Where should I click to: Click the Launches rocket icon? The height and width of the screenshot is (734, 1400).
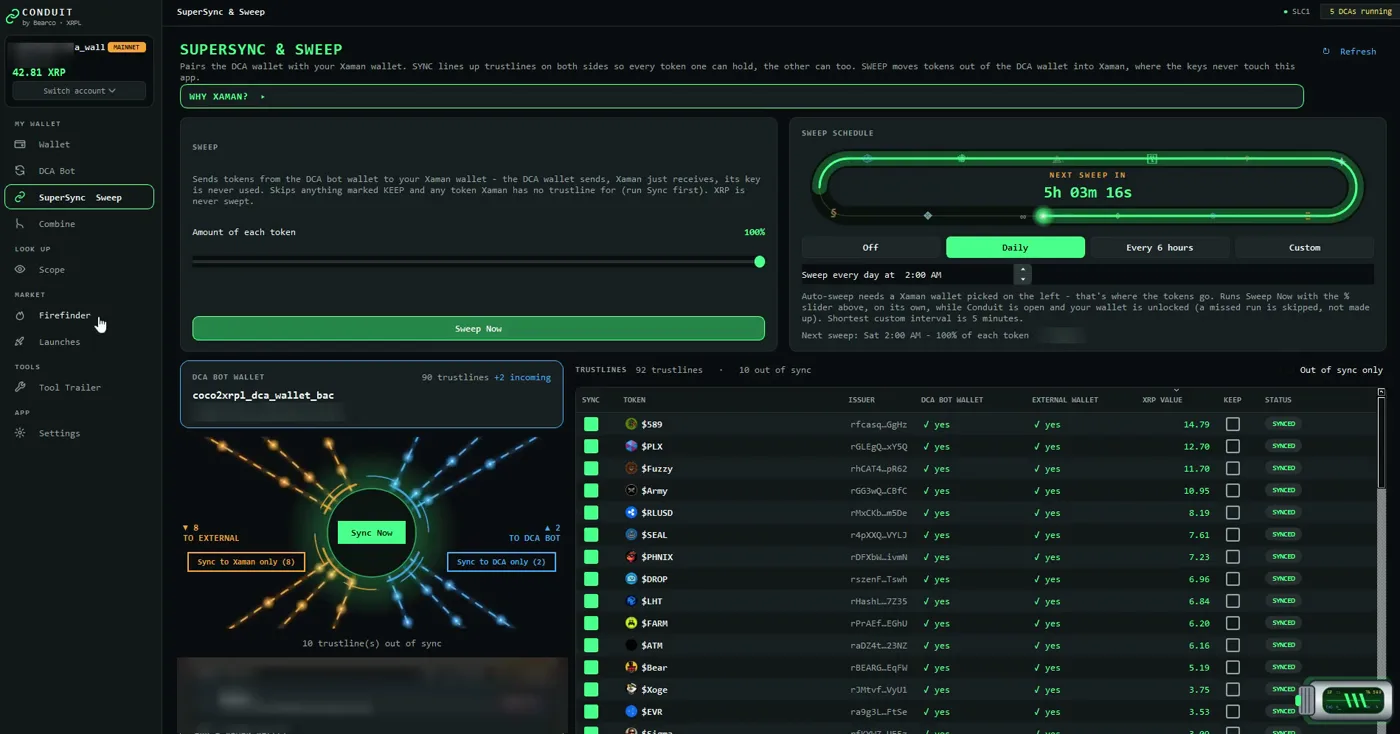[20, 342]
